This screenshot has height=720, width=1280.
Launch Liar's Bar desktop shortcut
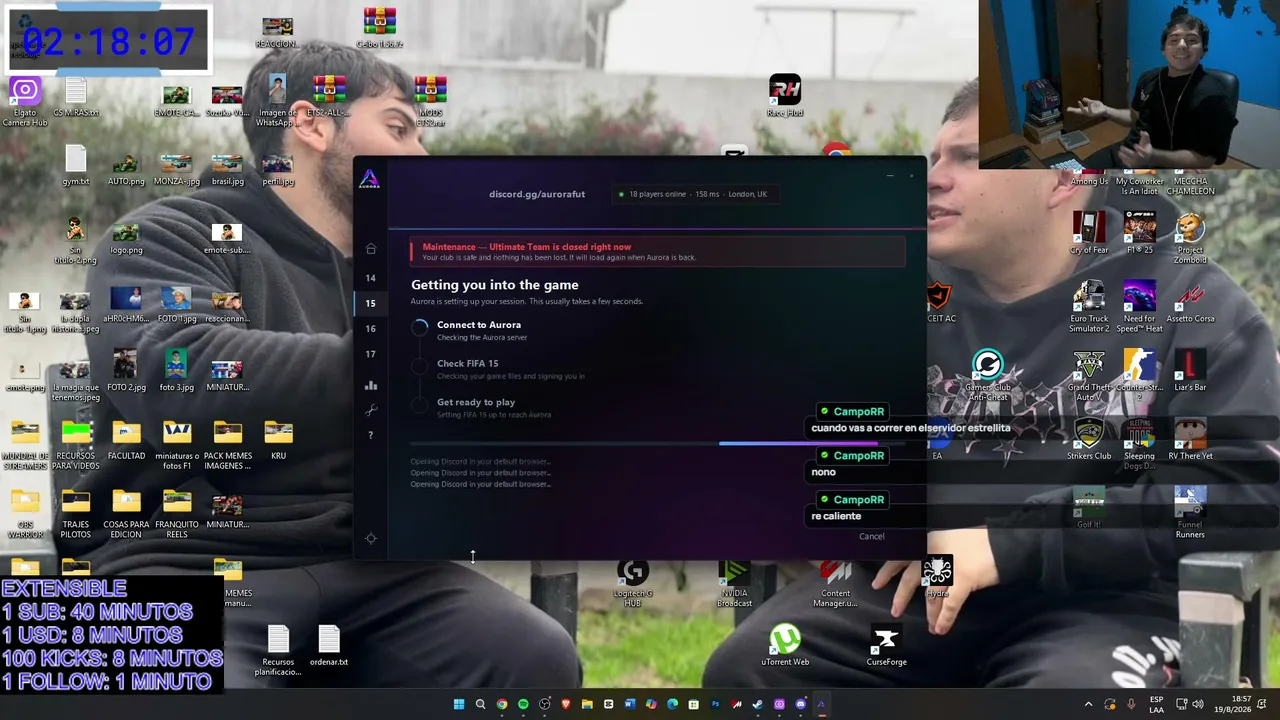1190,371
